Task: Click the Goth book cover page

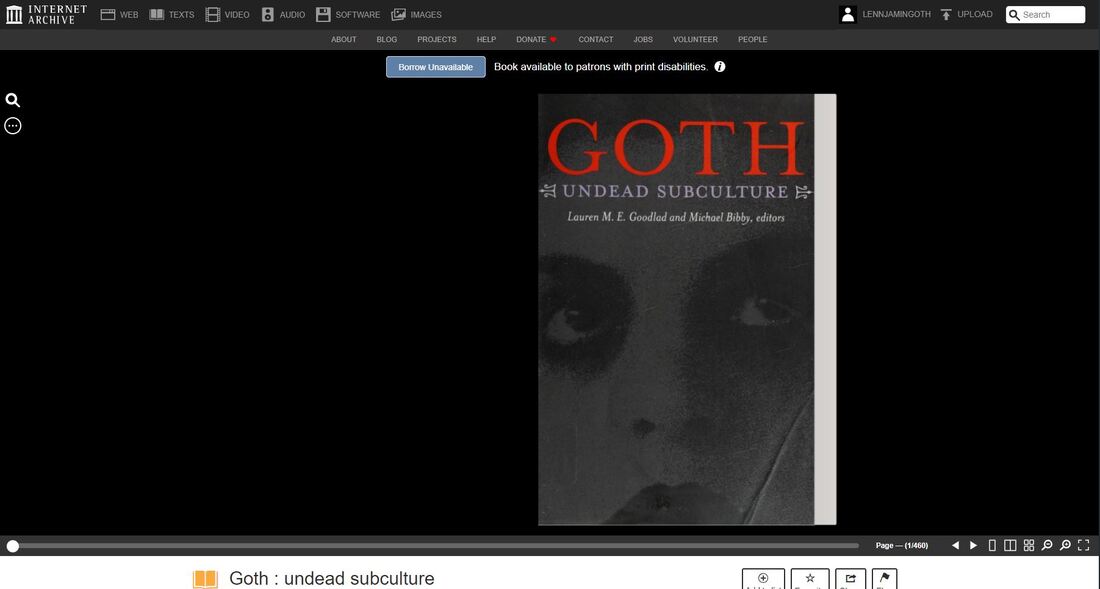Action: click(687, 309)
